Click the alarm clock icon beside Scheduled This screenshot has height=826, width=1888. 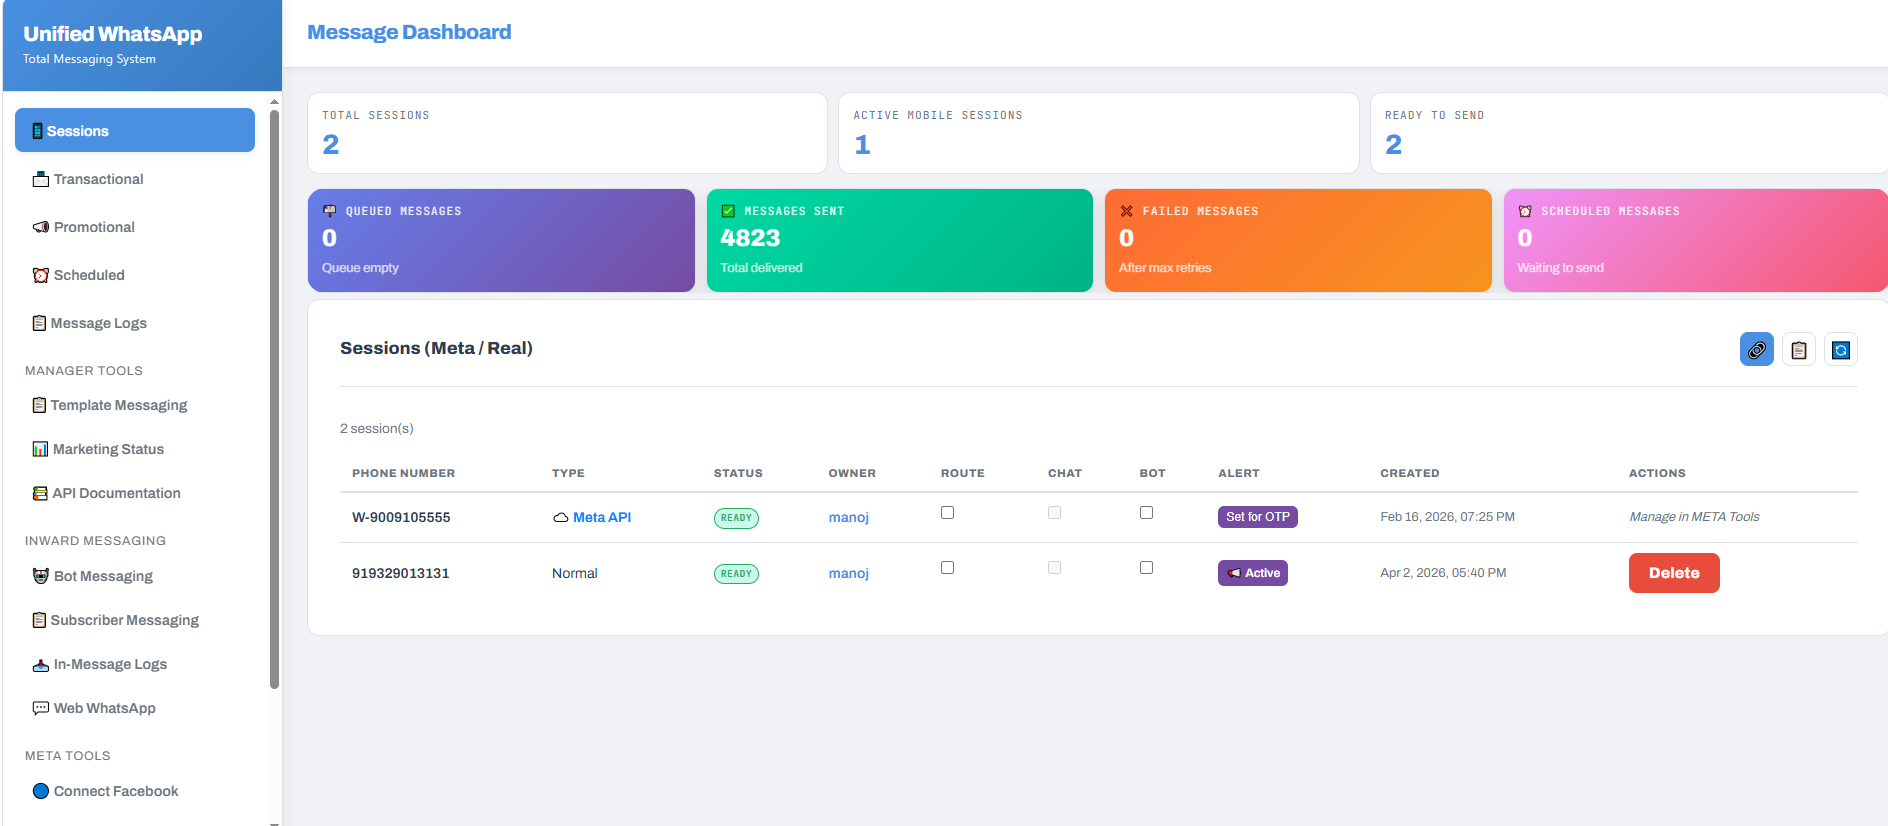[x=41, y=275]
